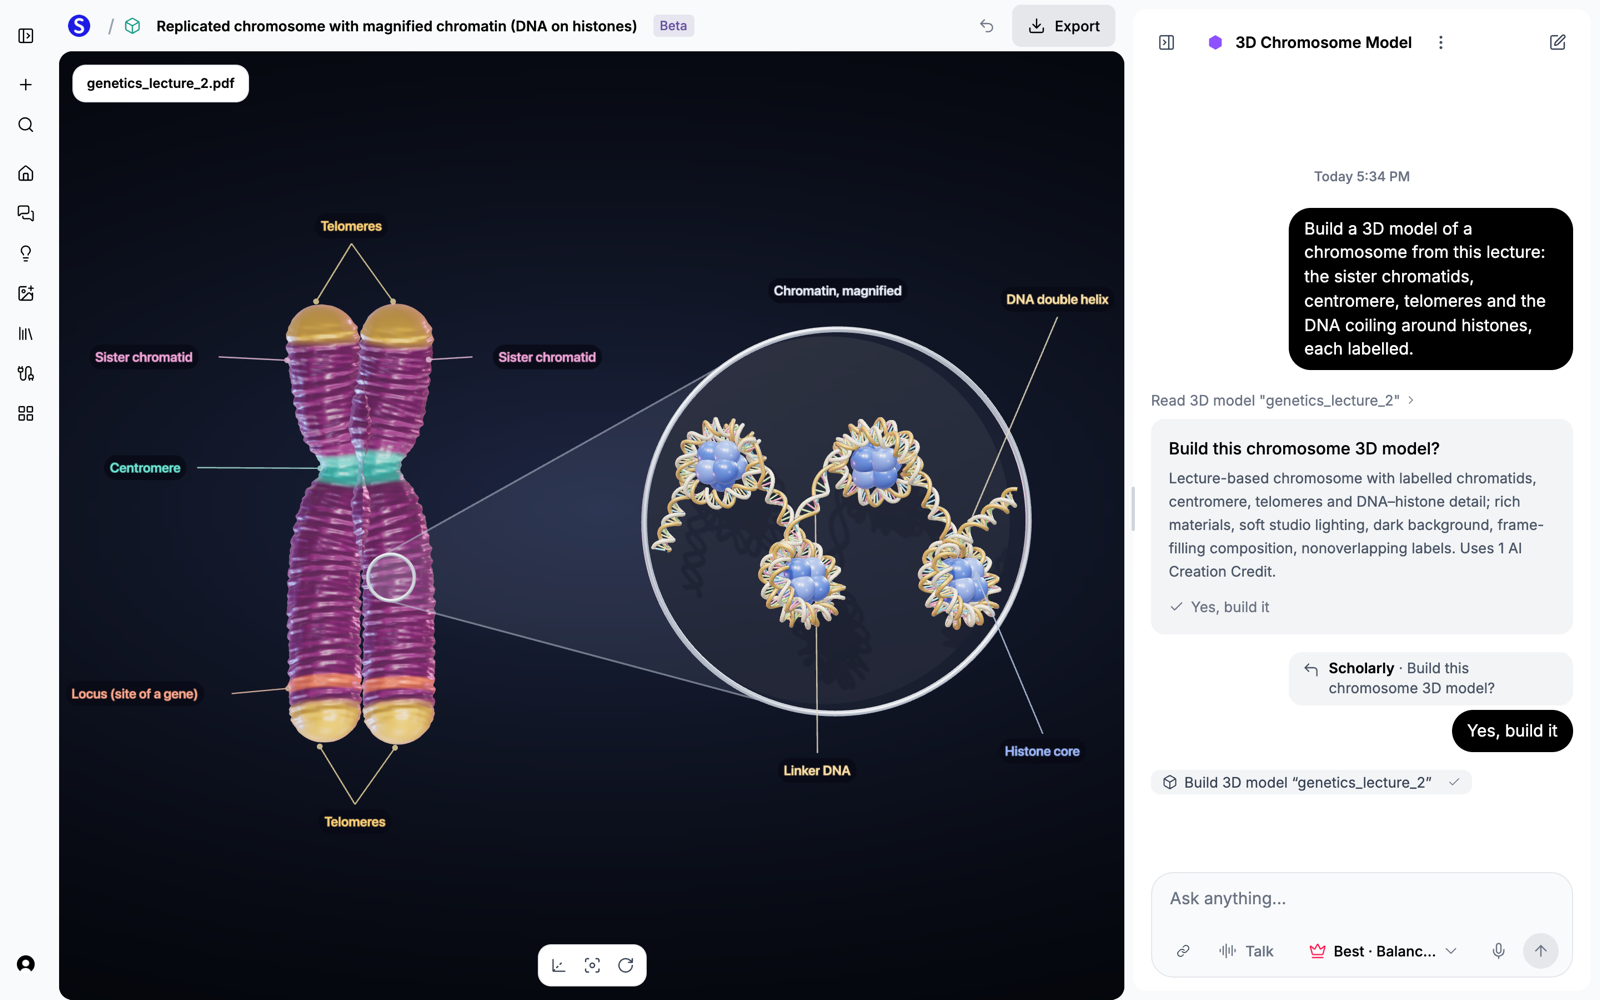
Task: Click the Histone core label
Action: [x=1042, y=751]
